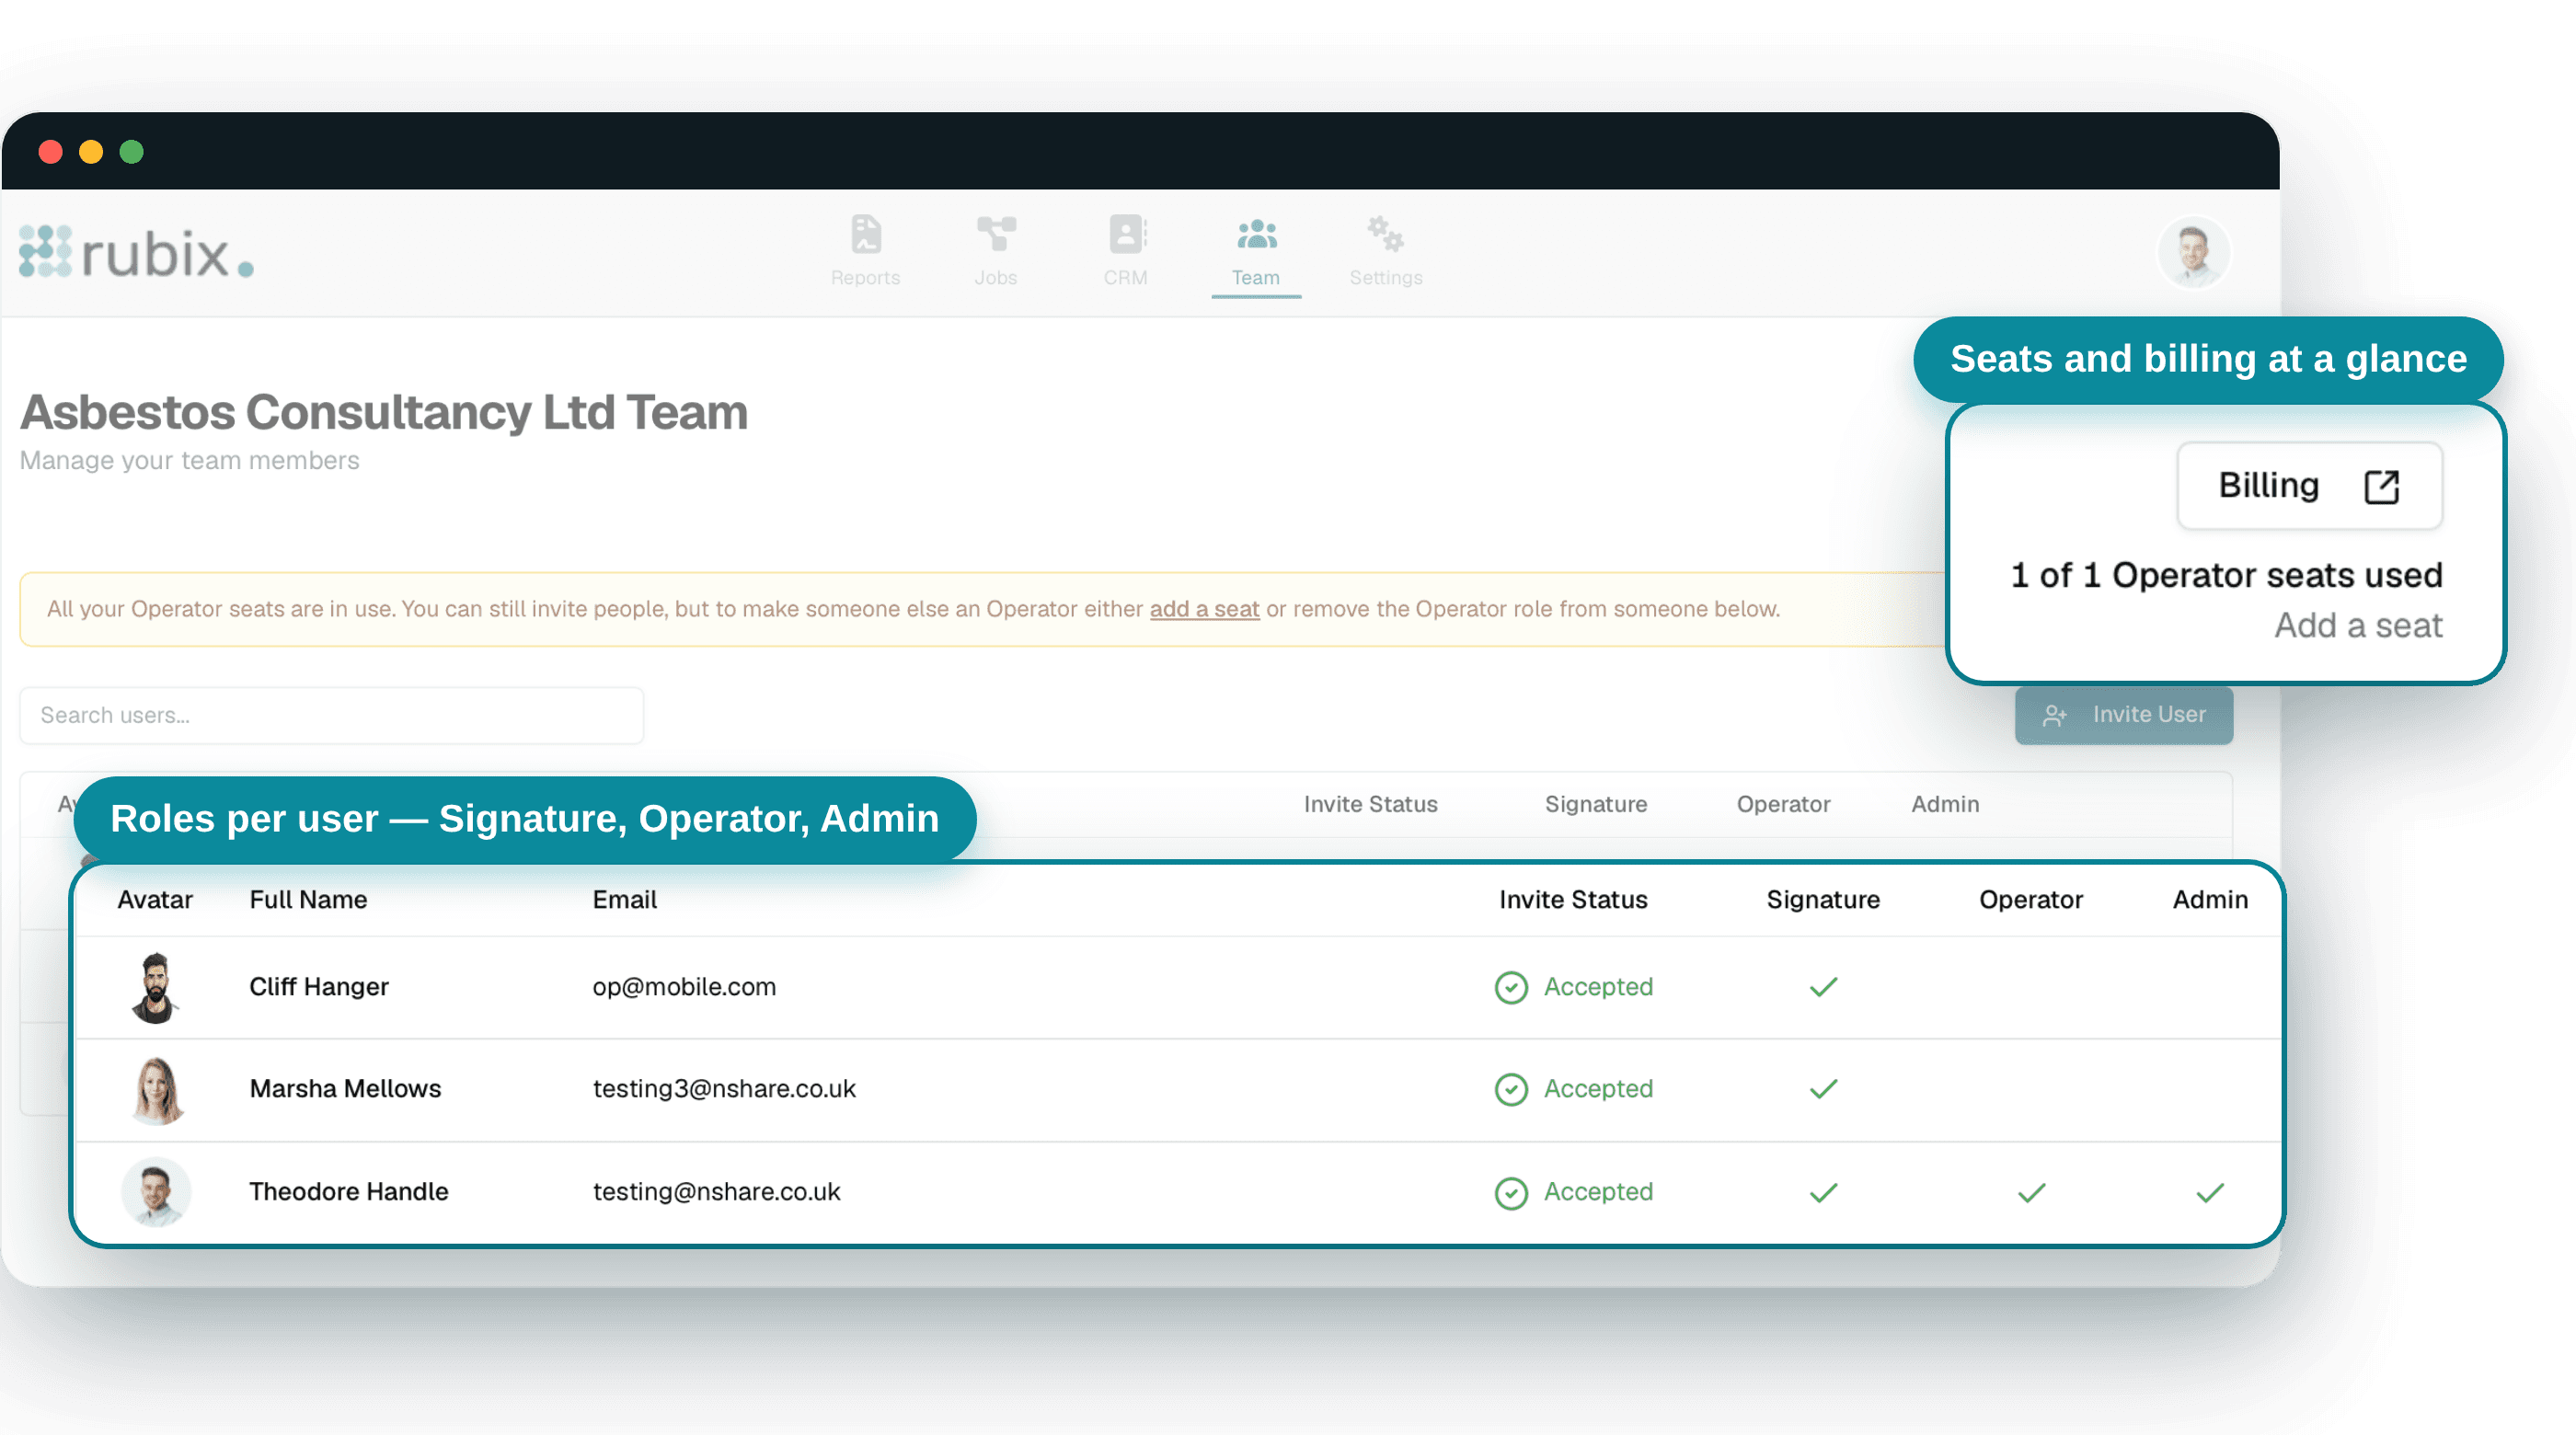Select the Team tab
2576x1435 pixels.
1256,254
